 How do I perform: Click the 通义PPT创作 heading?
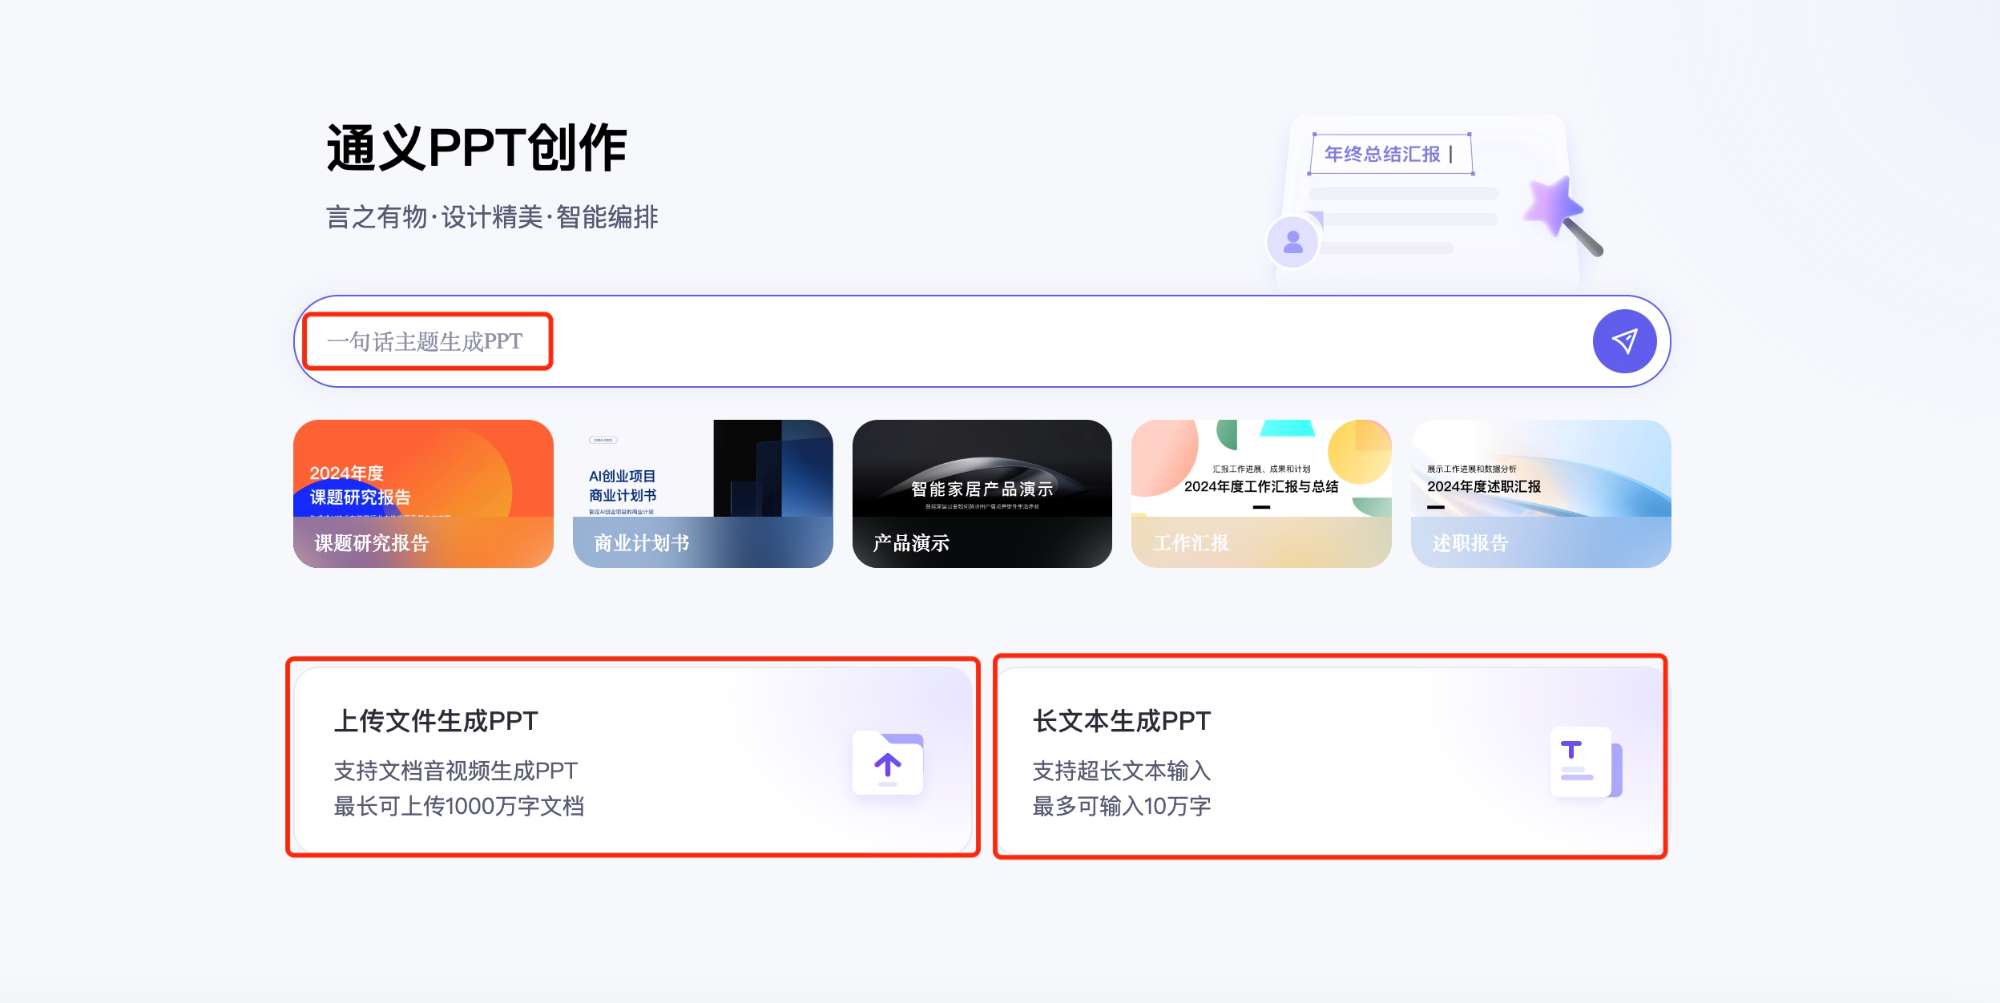(476, 148)
